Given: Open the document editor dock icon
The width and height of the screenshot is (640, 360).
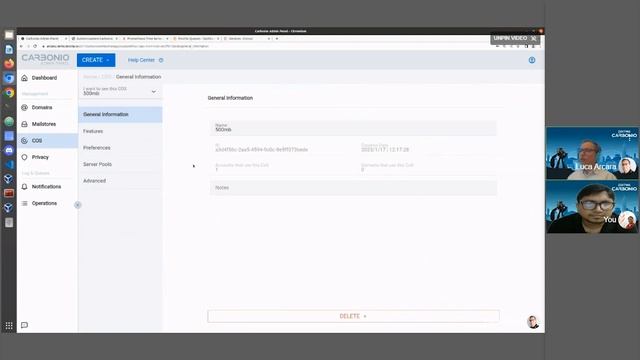Looking at the screenshot, I should (x=9, y=50).
